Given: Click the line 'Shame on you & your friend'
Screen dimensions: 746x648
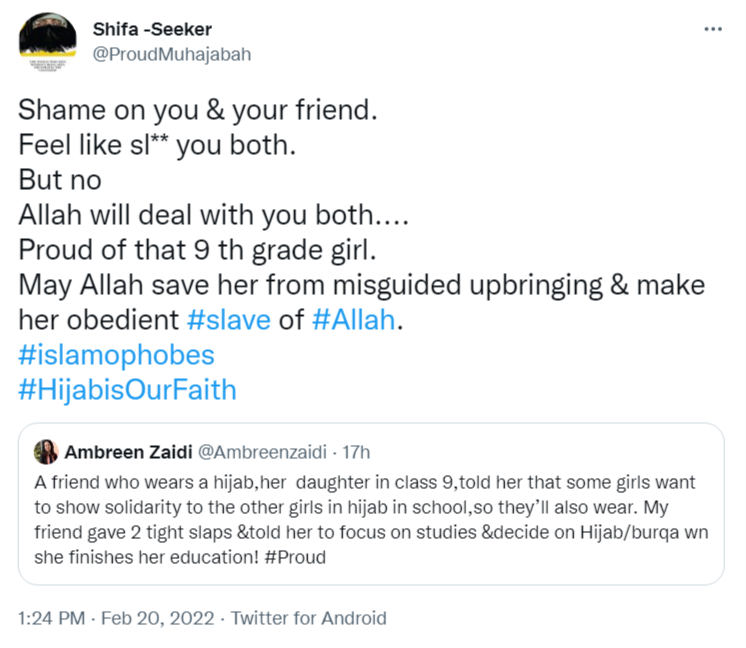Looking at the screenshot, I should pyautogui.click(x=197, y=112).
